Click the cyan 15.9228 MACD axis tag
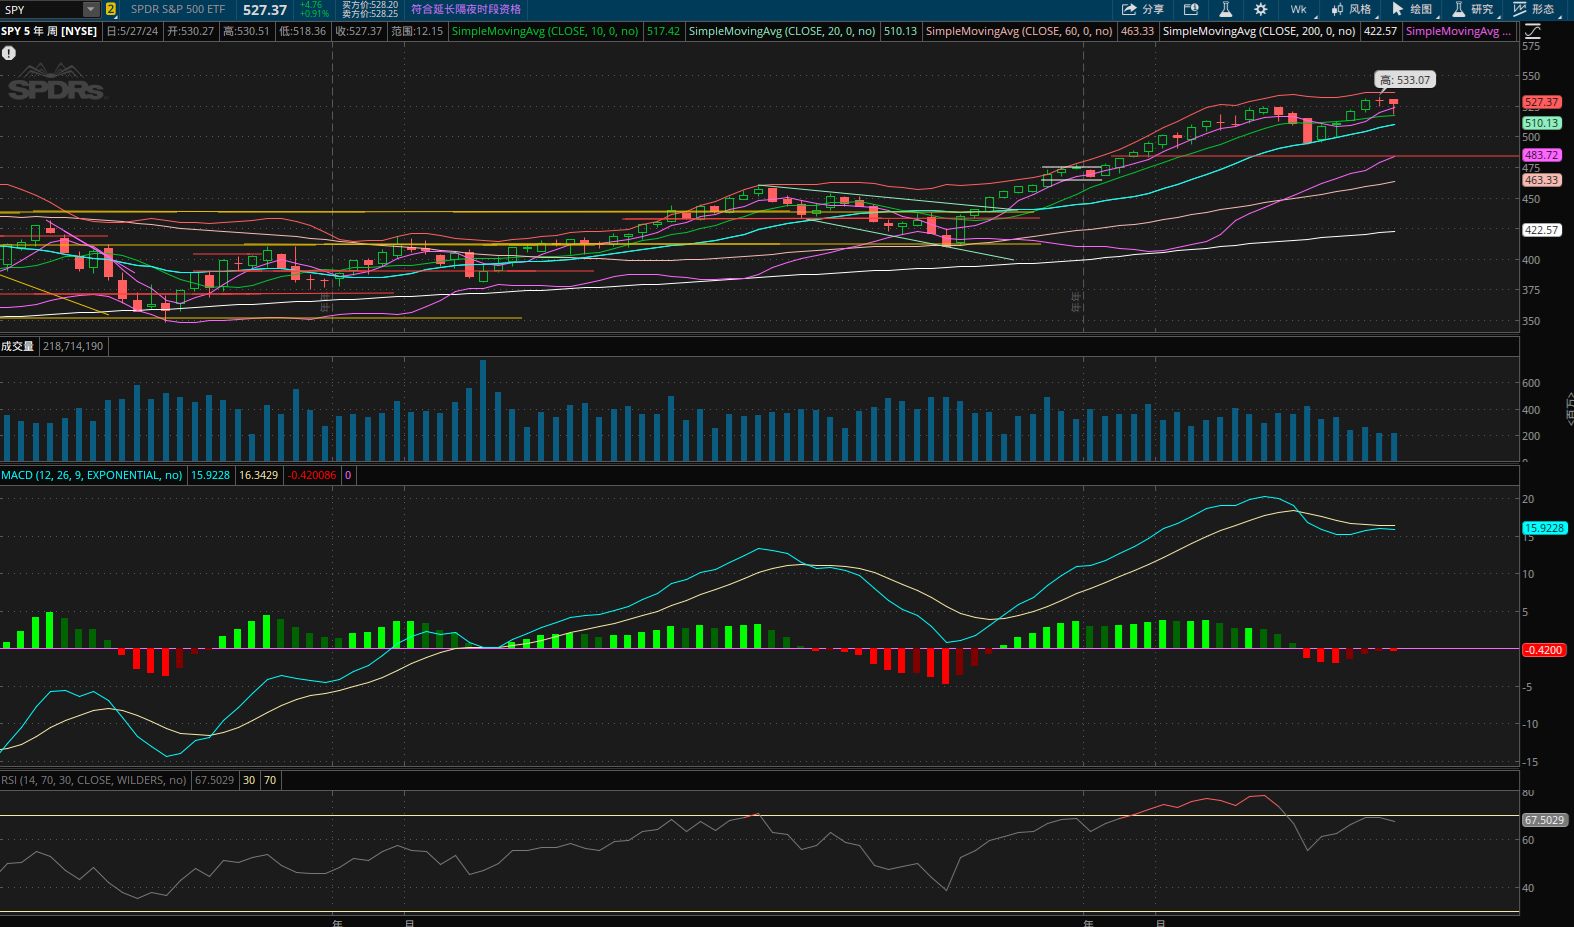Image resolution: width=1574 pixels, height=927 pixels. point(1545,528)
